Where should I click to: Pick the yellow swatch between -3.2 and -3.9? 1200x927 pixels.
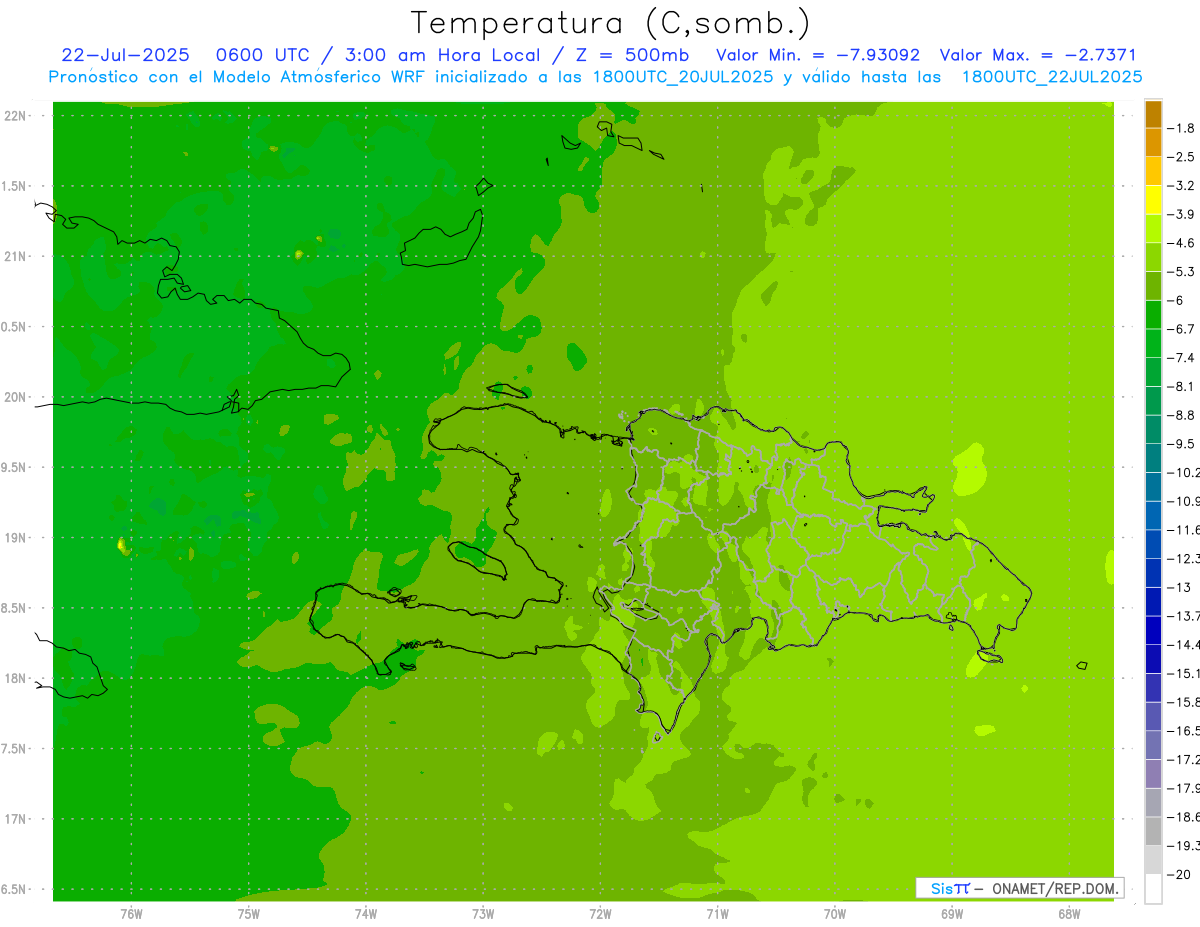(1153, 200)
